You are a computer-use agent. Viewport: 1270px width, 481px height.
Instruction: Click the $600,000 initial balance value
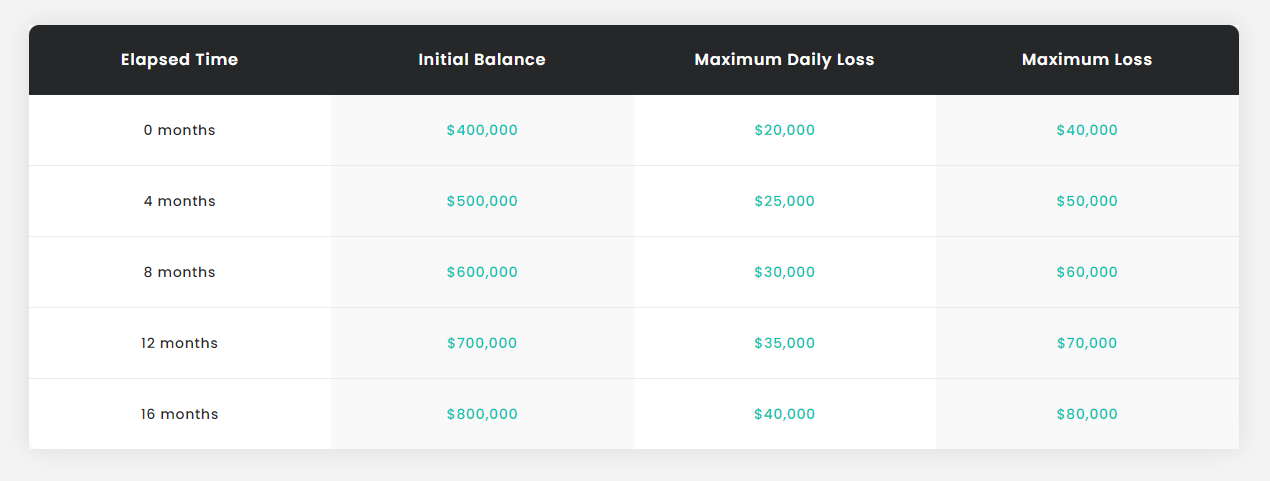[482, 272]
